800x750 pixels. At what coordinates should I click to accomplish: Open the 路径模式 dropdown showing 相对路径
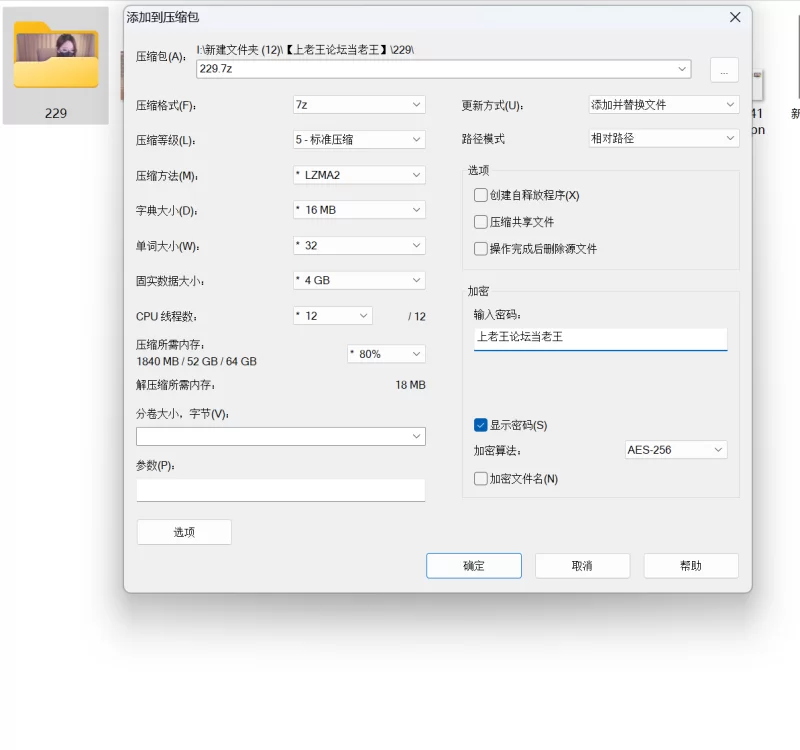click(x=664, y=138)
